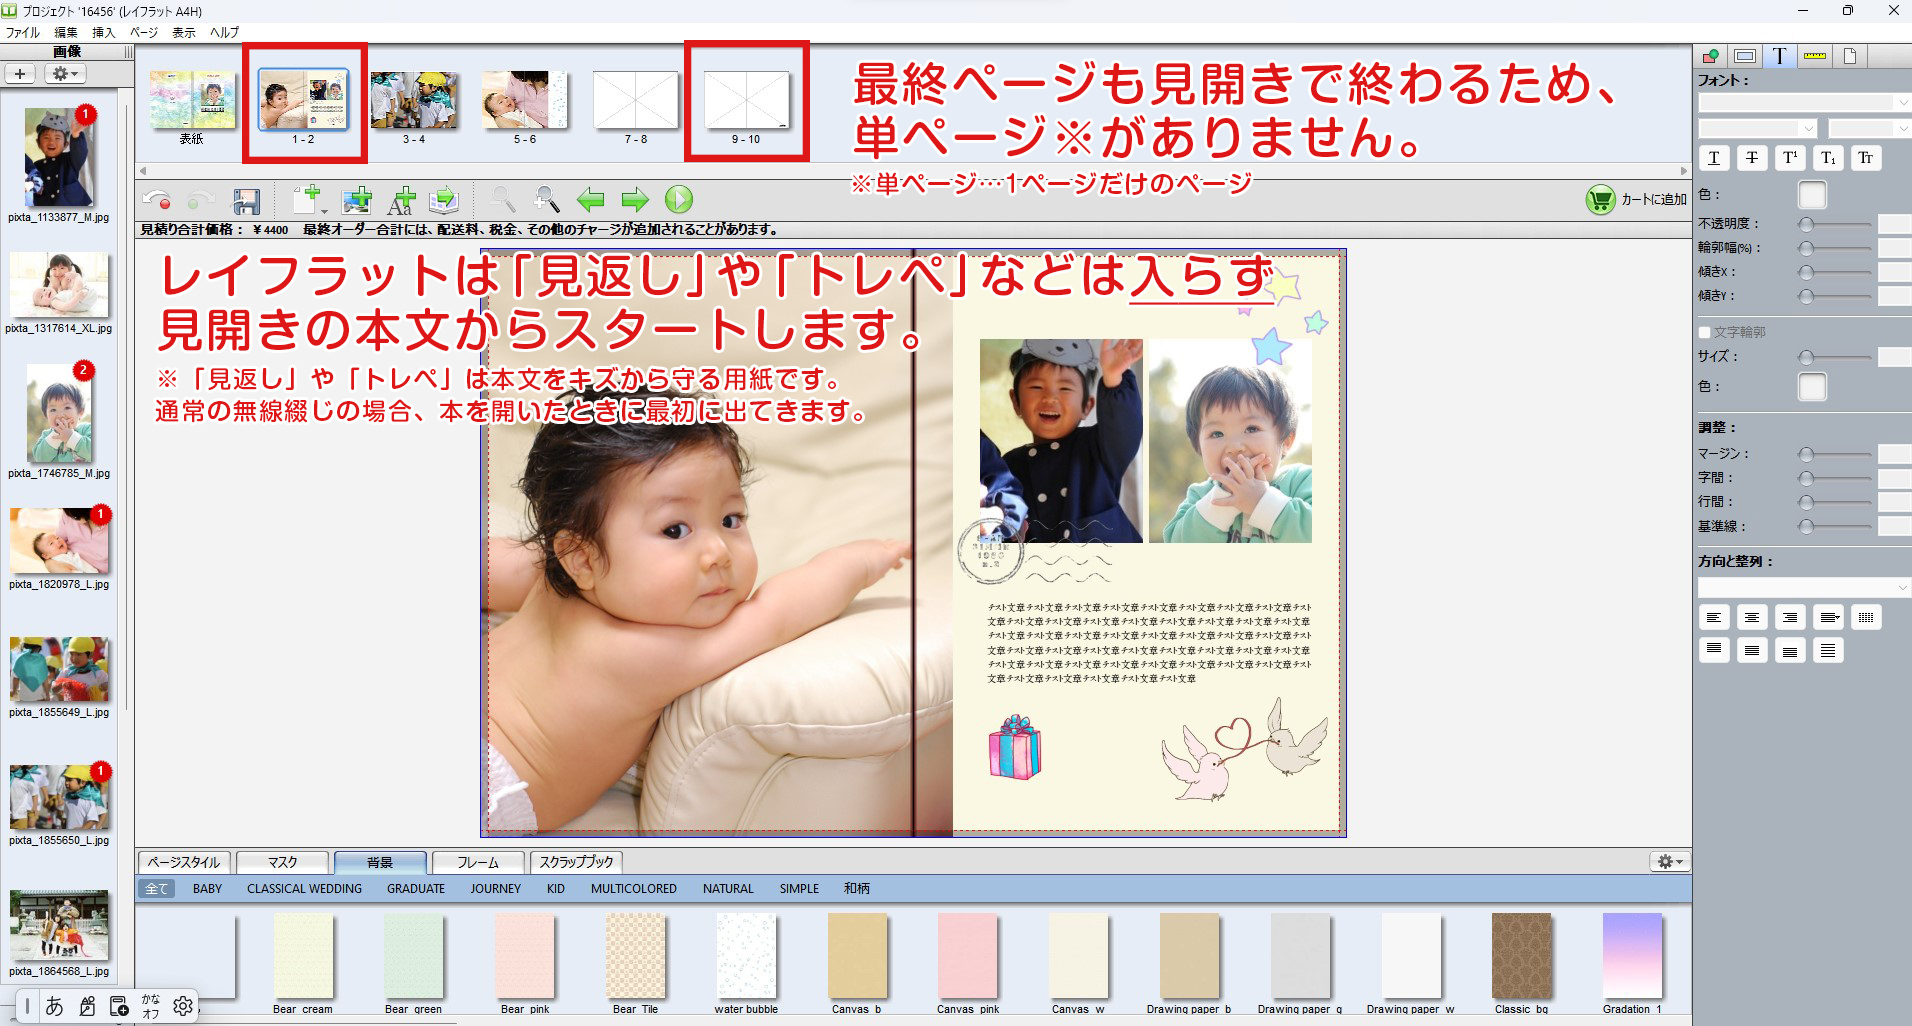1912x1026 pixels.
Task: Click the greyed zoom out magnifier
Action: [502, 200]
